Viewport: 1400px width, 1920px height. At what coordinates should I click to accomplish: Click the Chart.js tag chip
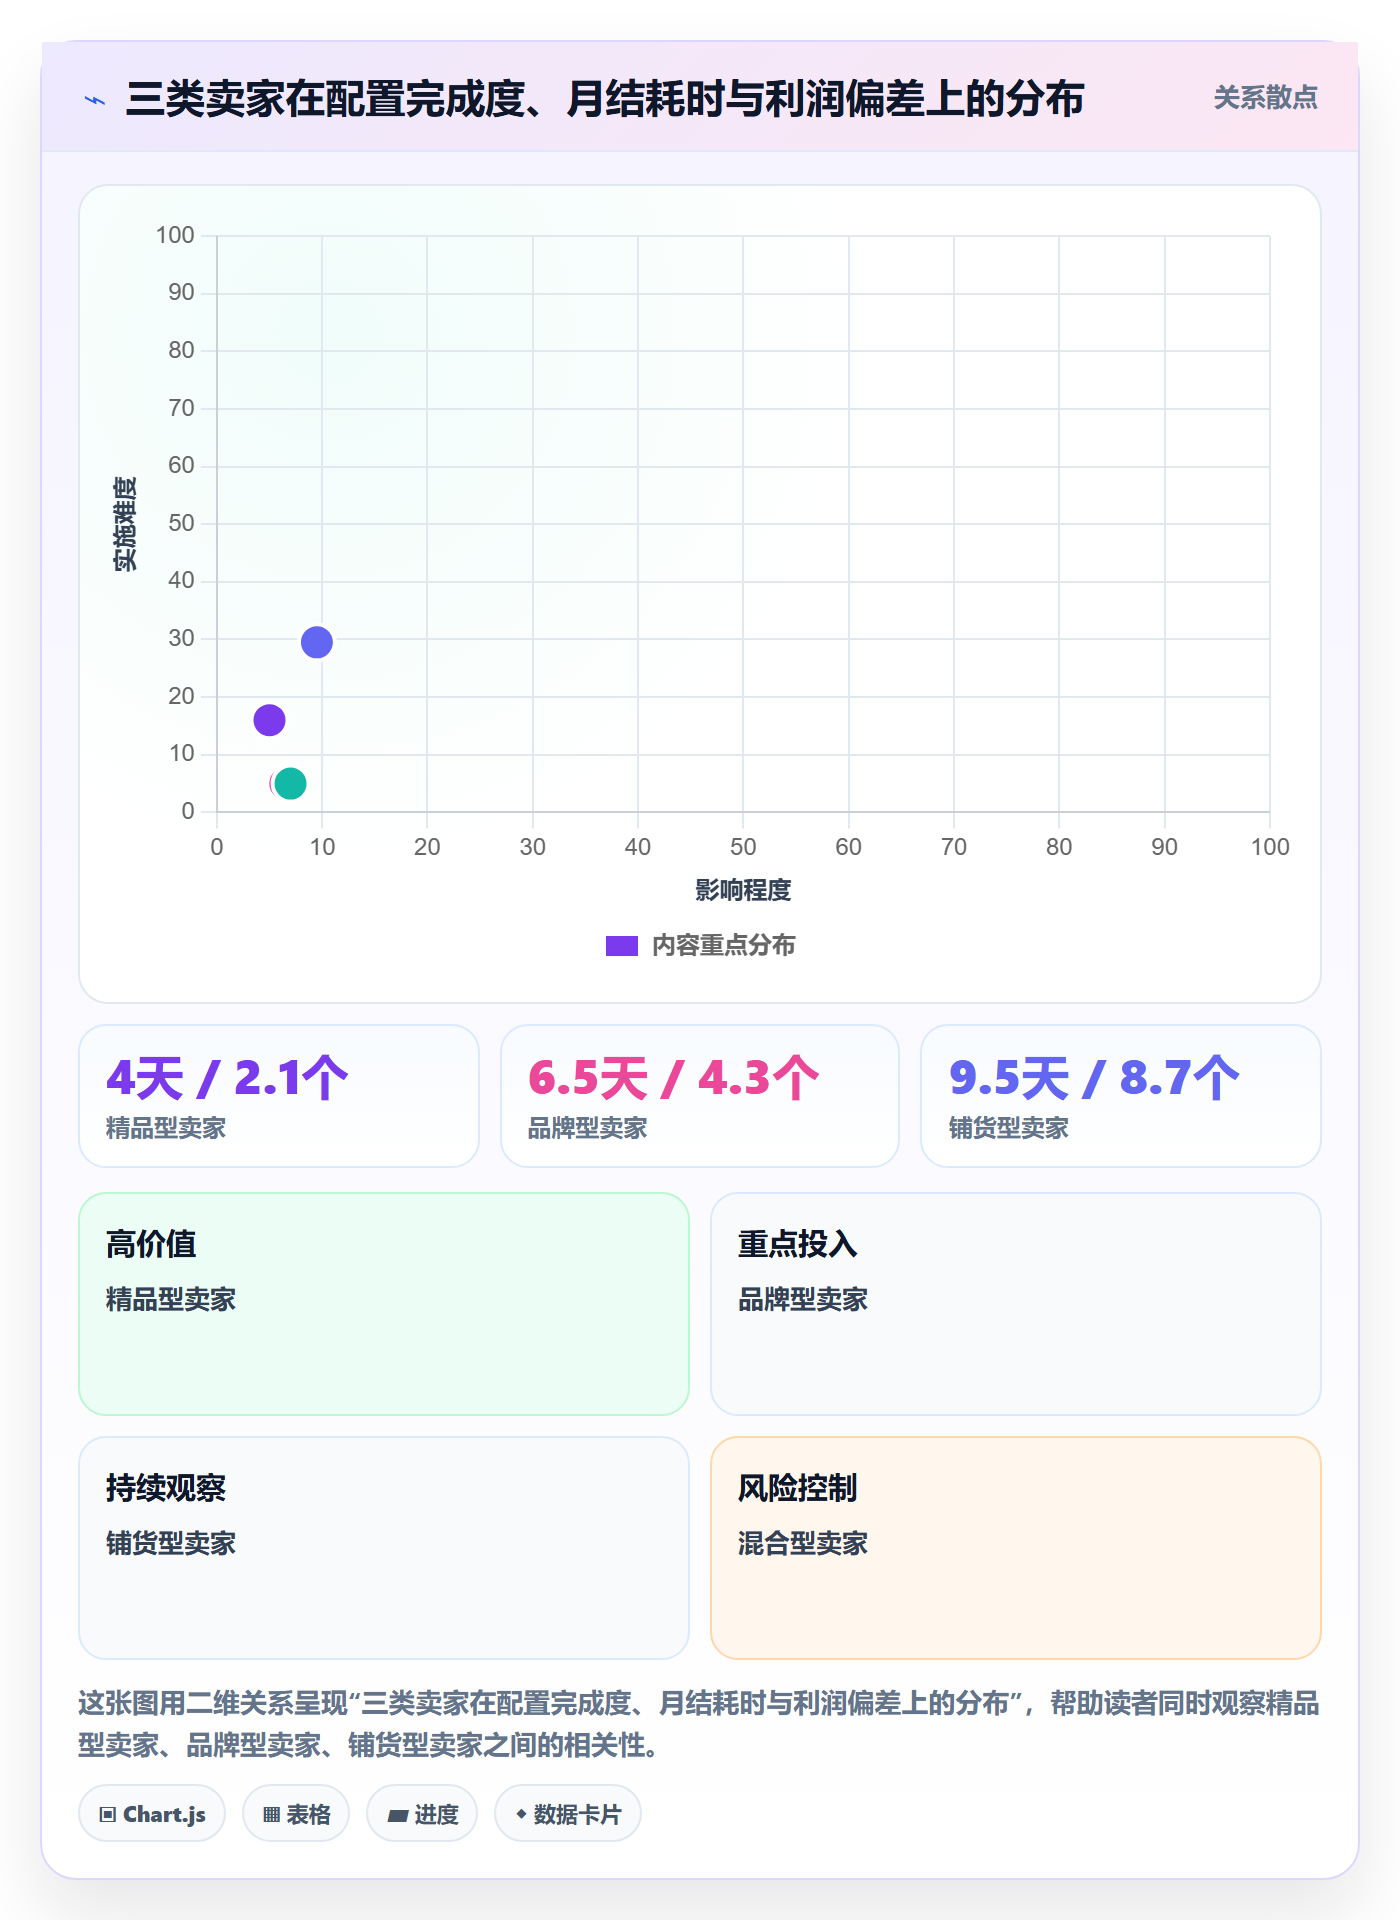pyautogui.click(x=152, y=1814)
